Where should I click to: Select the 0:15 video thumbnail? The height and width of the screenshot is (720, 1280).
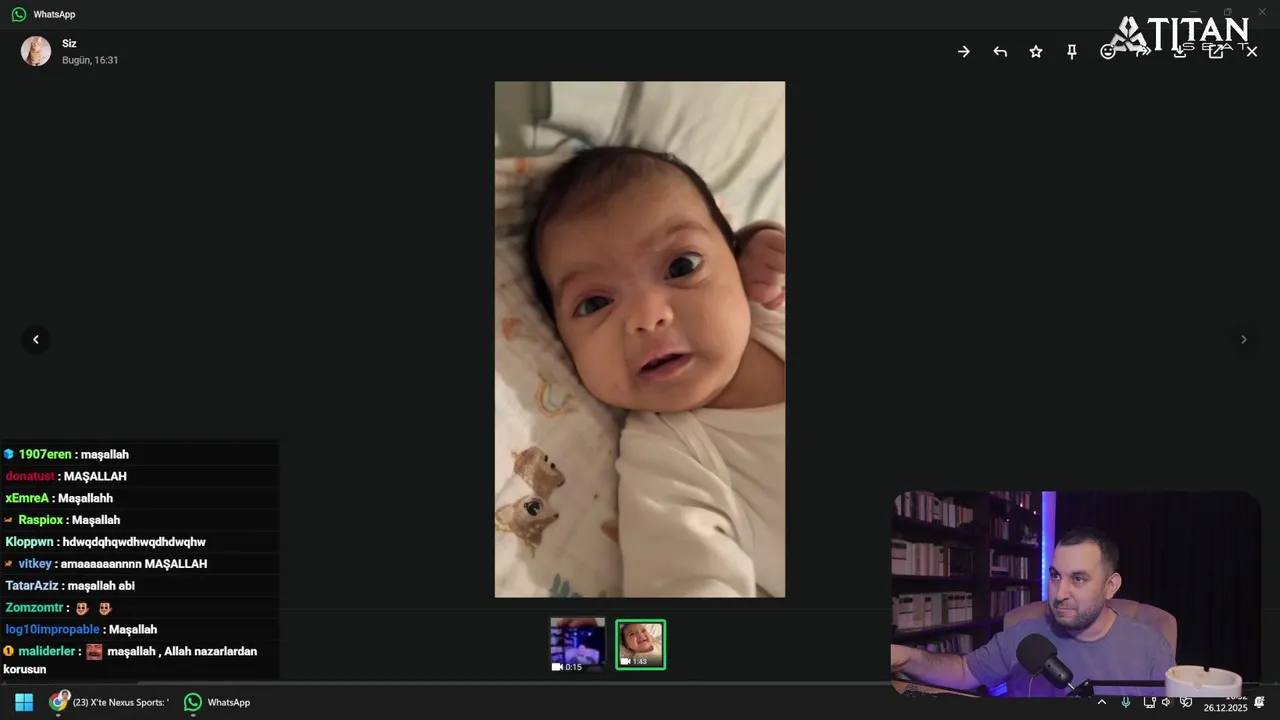click(x=578, y=645)
